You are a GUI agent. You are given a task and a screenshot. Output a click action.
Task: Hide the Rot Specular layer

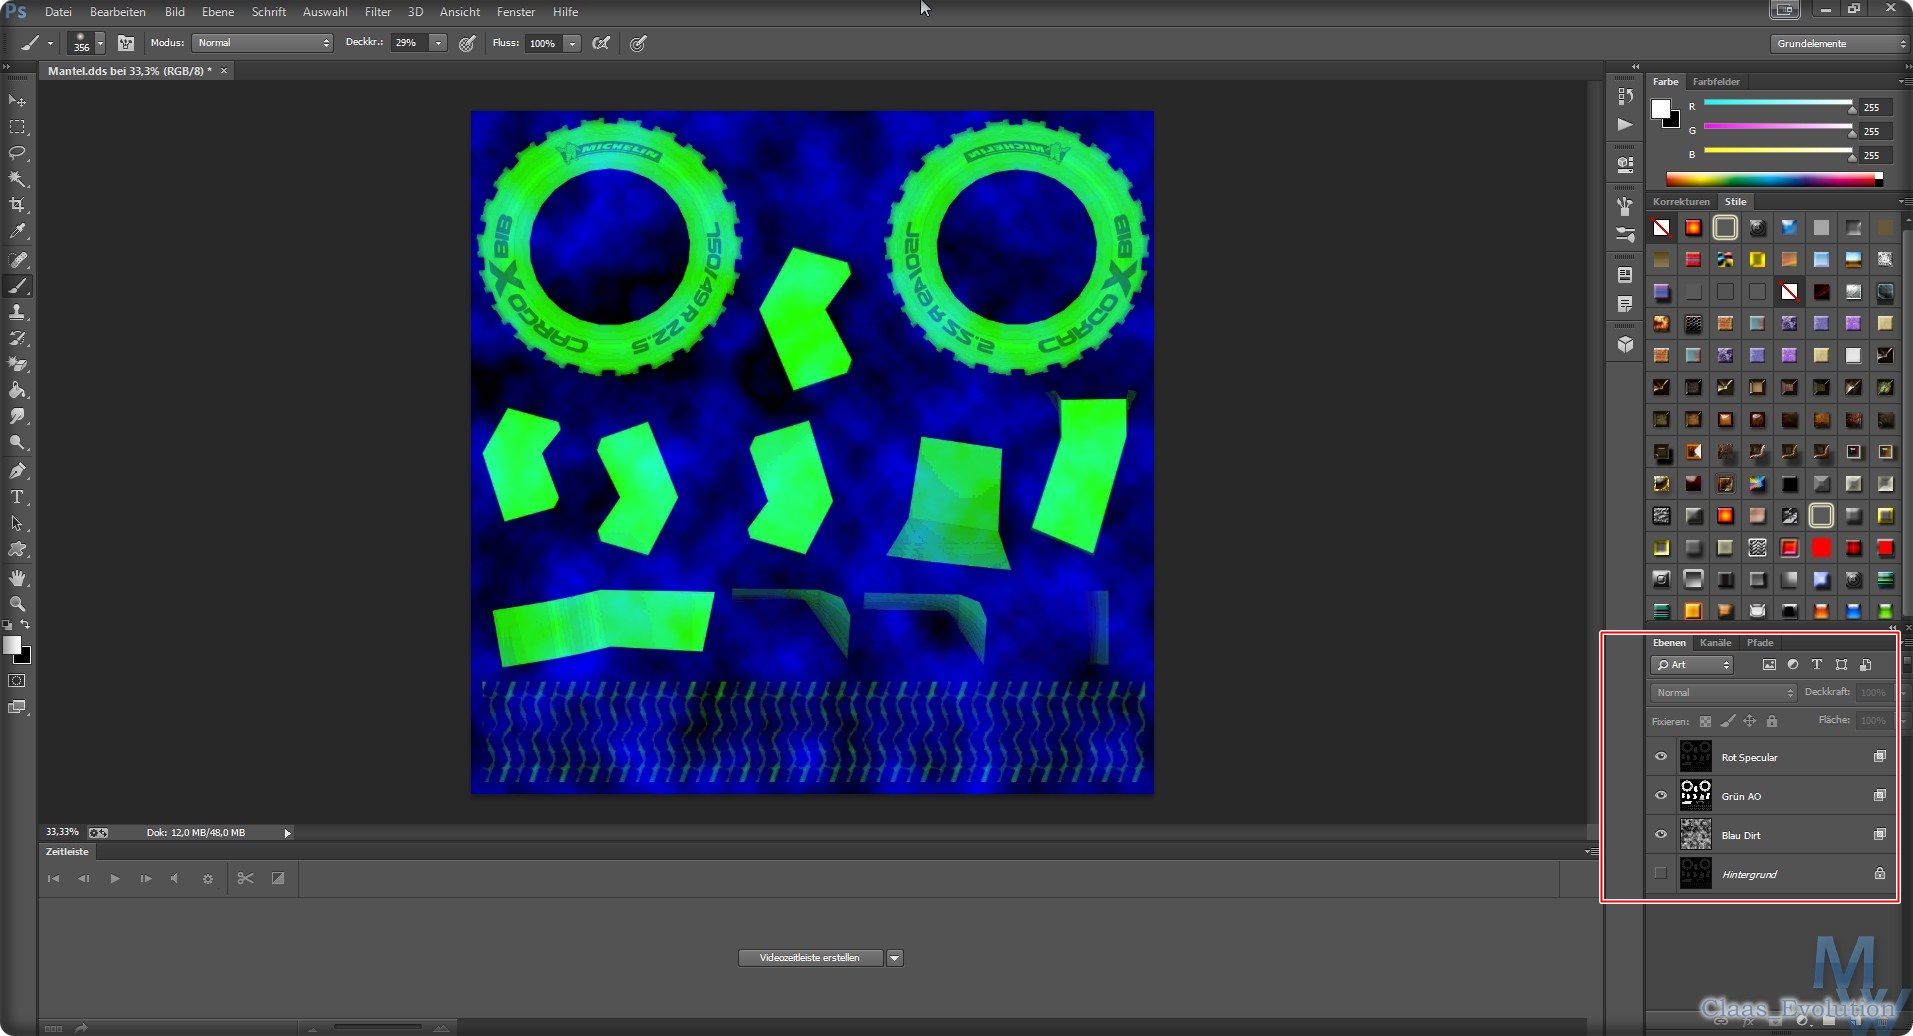(x=1661, y=757)
